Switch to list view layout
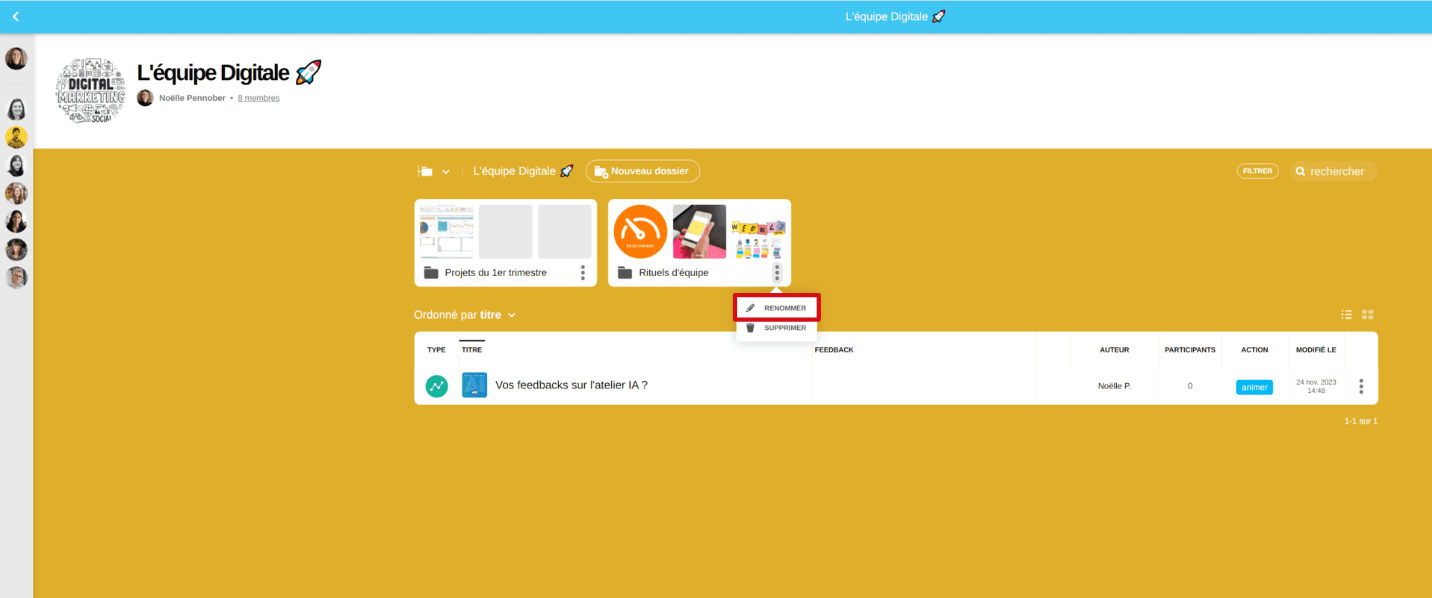 click(1347, 315)
